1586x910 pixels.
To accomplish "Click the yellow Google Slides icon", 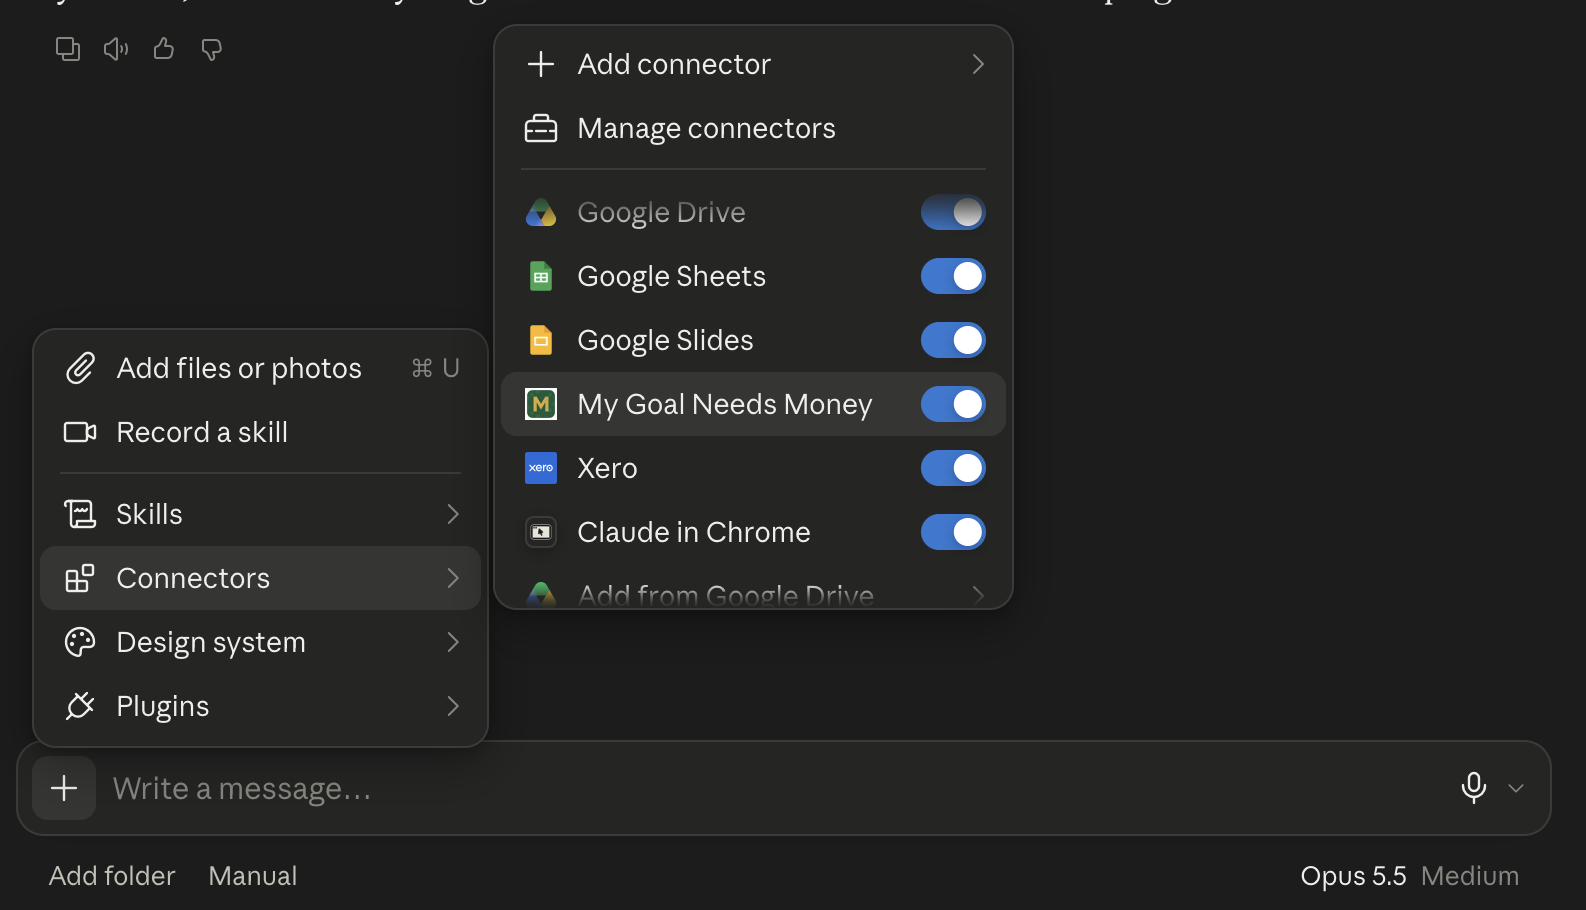I will [541, 340].
